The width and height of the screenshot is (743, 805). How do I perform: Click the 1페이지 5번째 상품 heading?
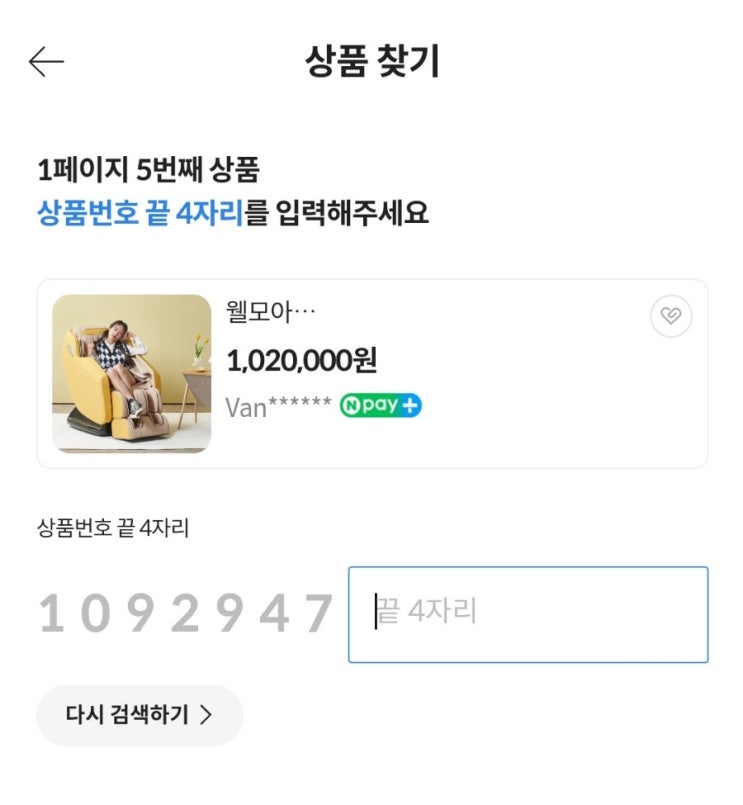(148, 170)
